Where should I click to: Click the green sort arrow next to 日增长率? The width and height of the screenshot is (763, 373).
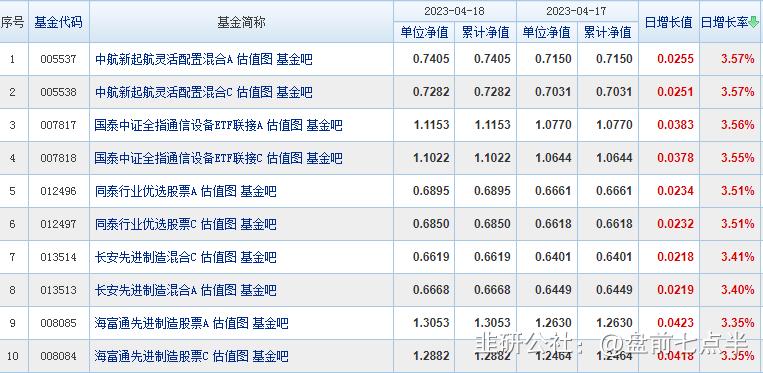tap(753, 22)
